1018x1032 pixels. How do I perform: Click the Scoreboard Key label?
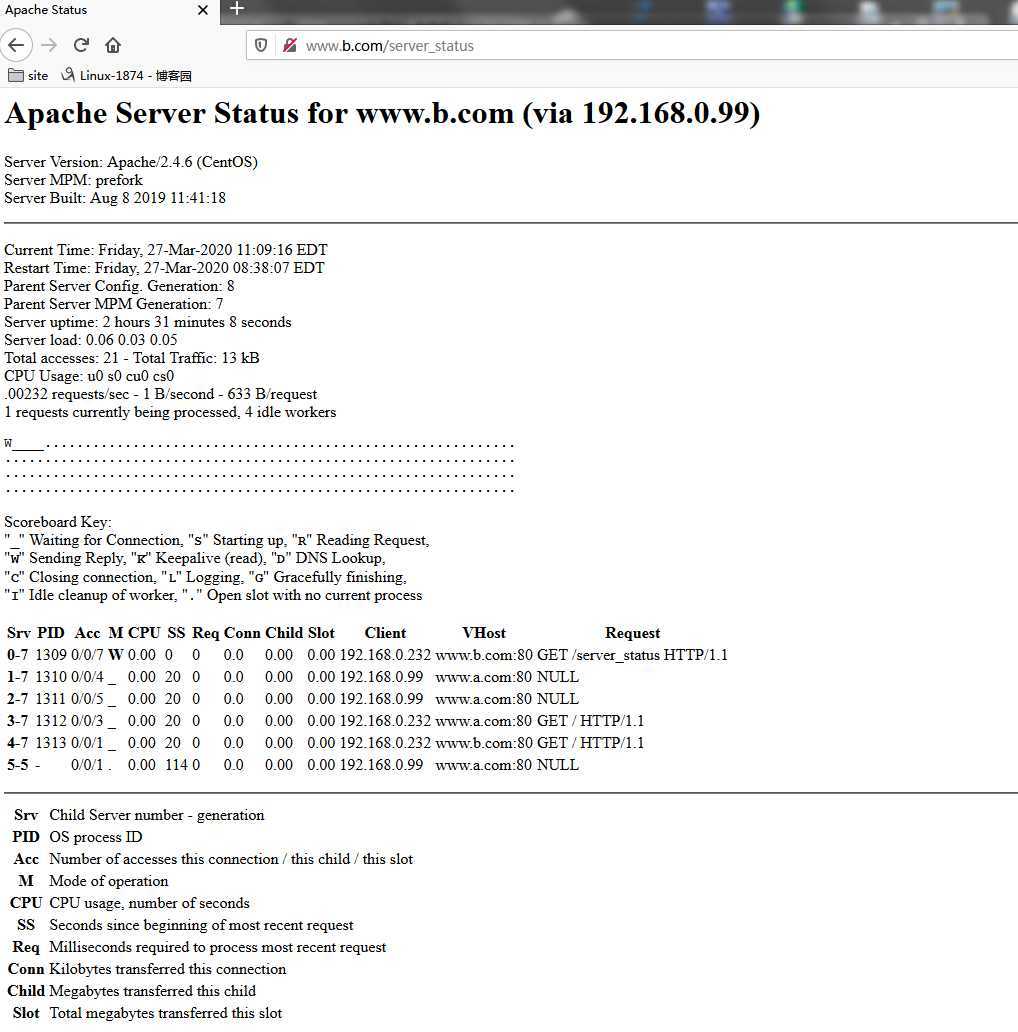tap(58, 522)
